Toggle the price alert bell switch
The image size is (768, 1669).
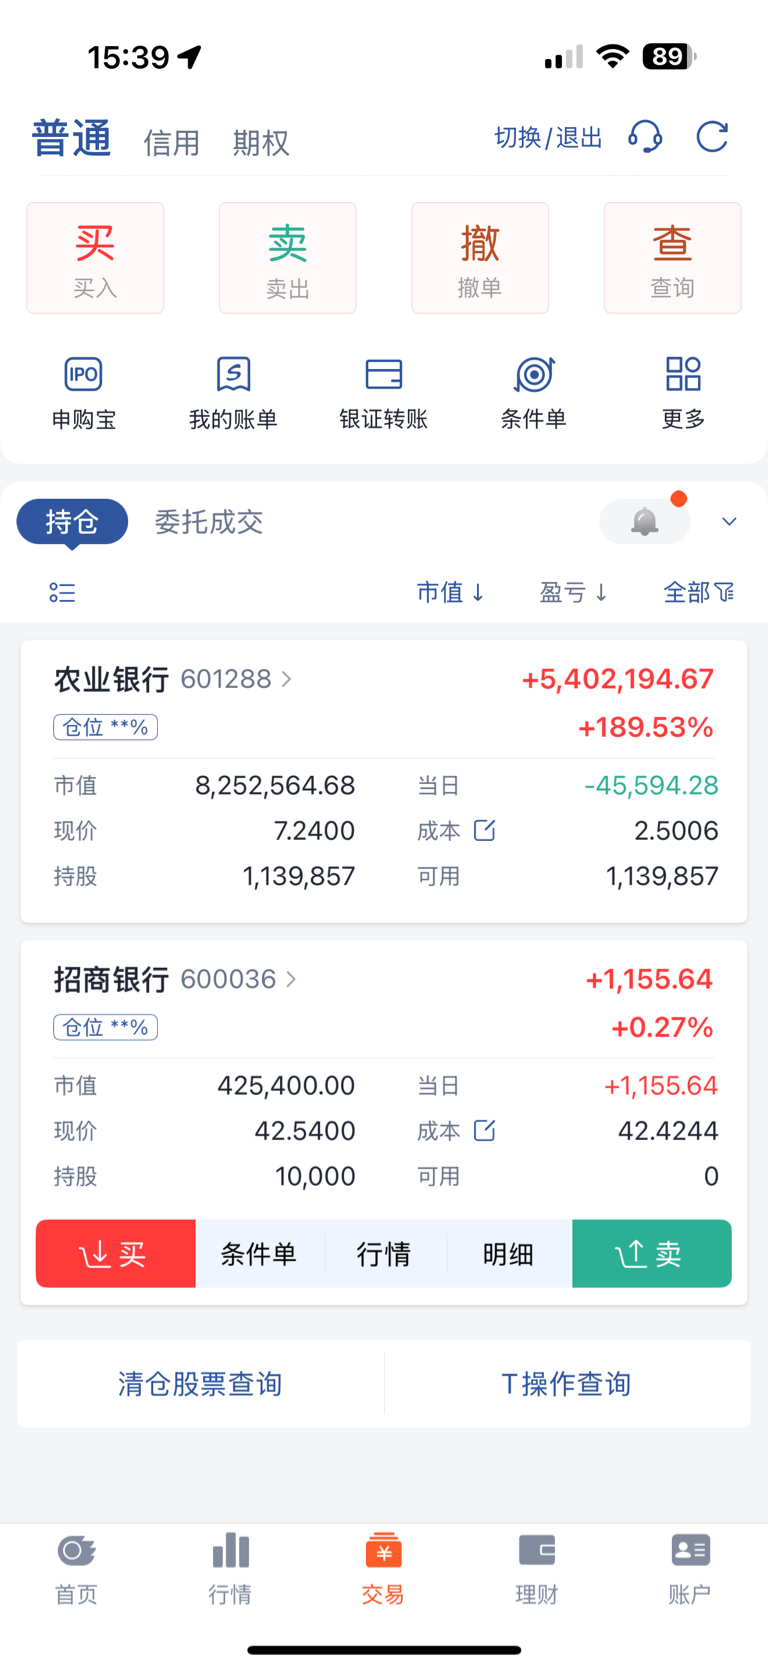(645, 521)
